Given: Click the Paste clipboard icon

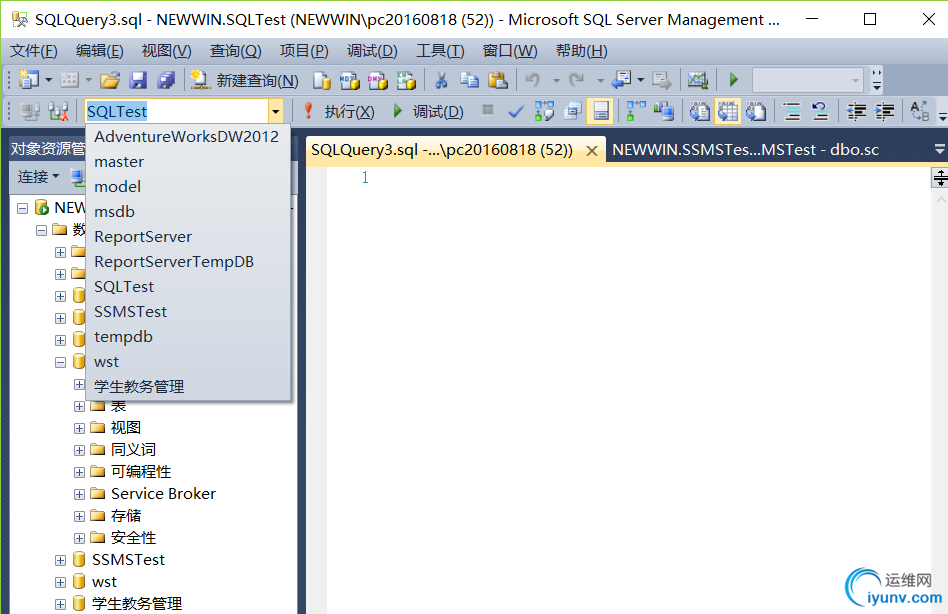Looking at the screenshot, I should point(498,80).
